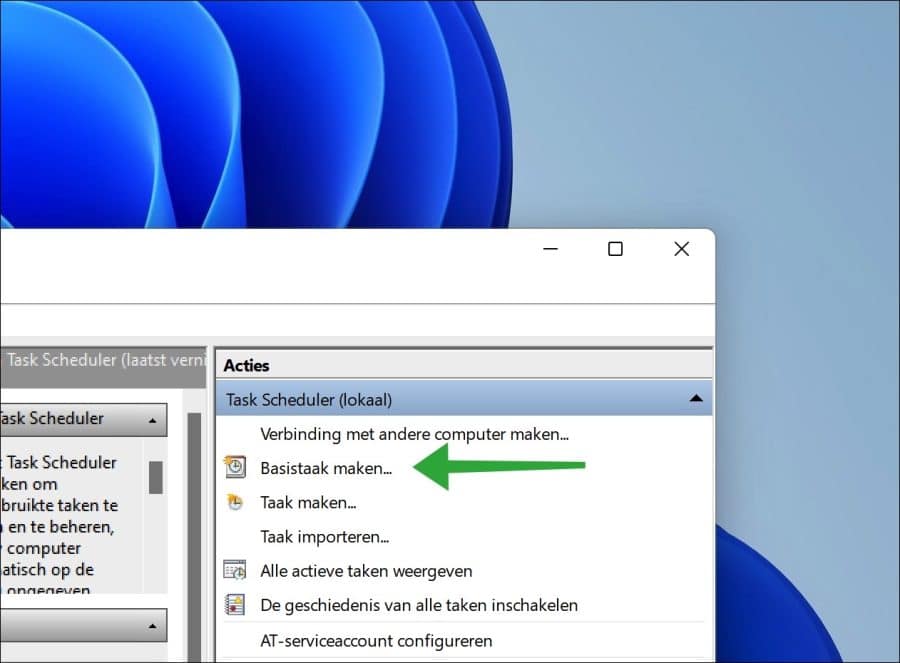This screenshot has width=900, height=663.
Task: Select Taak importeren...
Action: 325,537
